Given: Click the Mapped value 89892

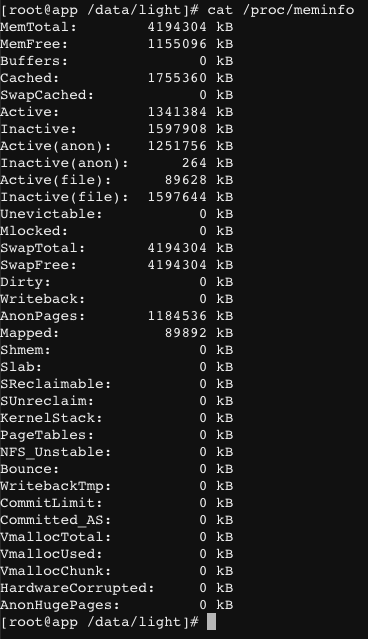Looking at the screenshot, I should 186,333.
